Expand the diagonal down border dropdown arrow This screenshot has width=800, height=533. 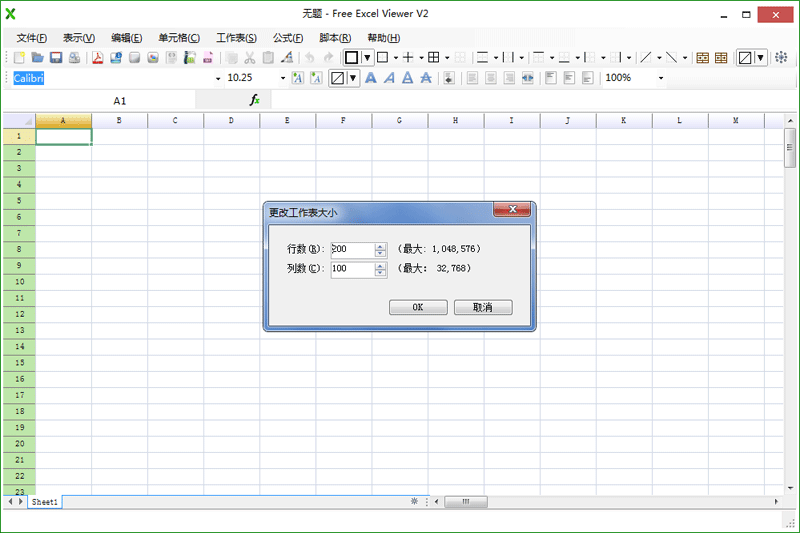(685, 58)
